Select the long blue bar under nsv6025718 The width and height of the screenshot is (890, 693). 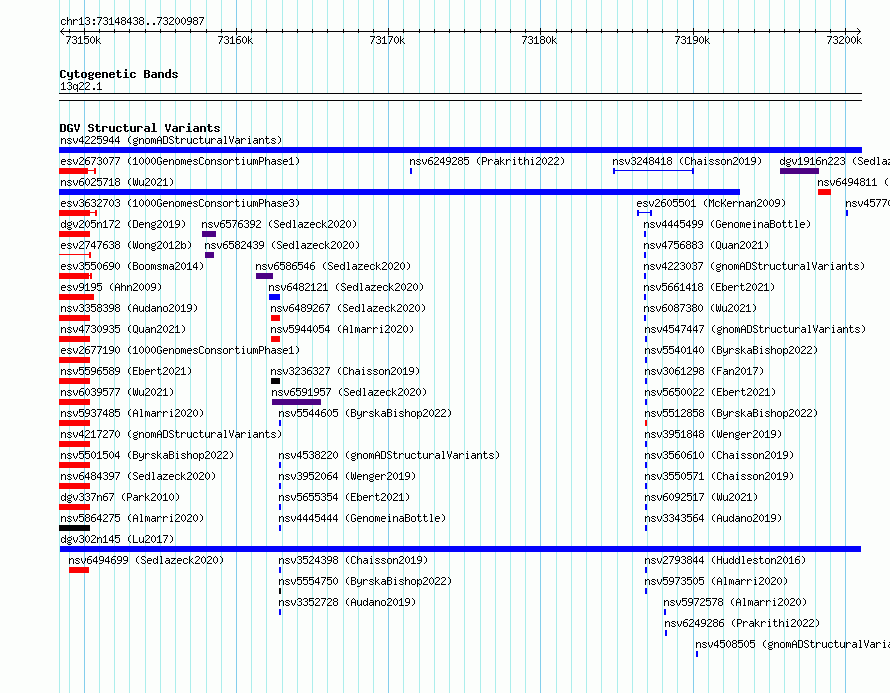400,192
